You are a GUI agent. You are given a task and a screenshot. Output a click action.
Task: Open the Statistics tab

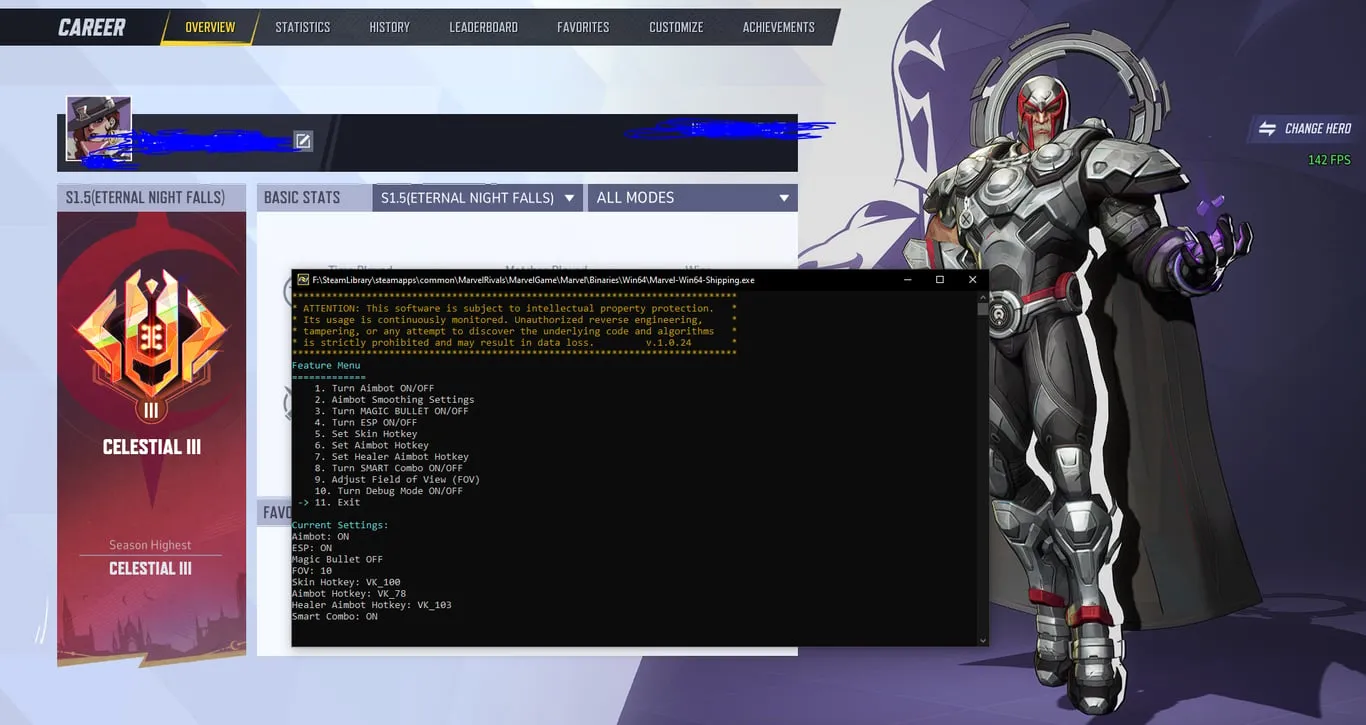pos(303,27)
